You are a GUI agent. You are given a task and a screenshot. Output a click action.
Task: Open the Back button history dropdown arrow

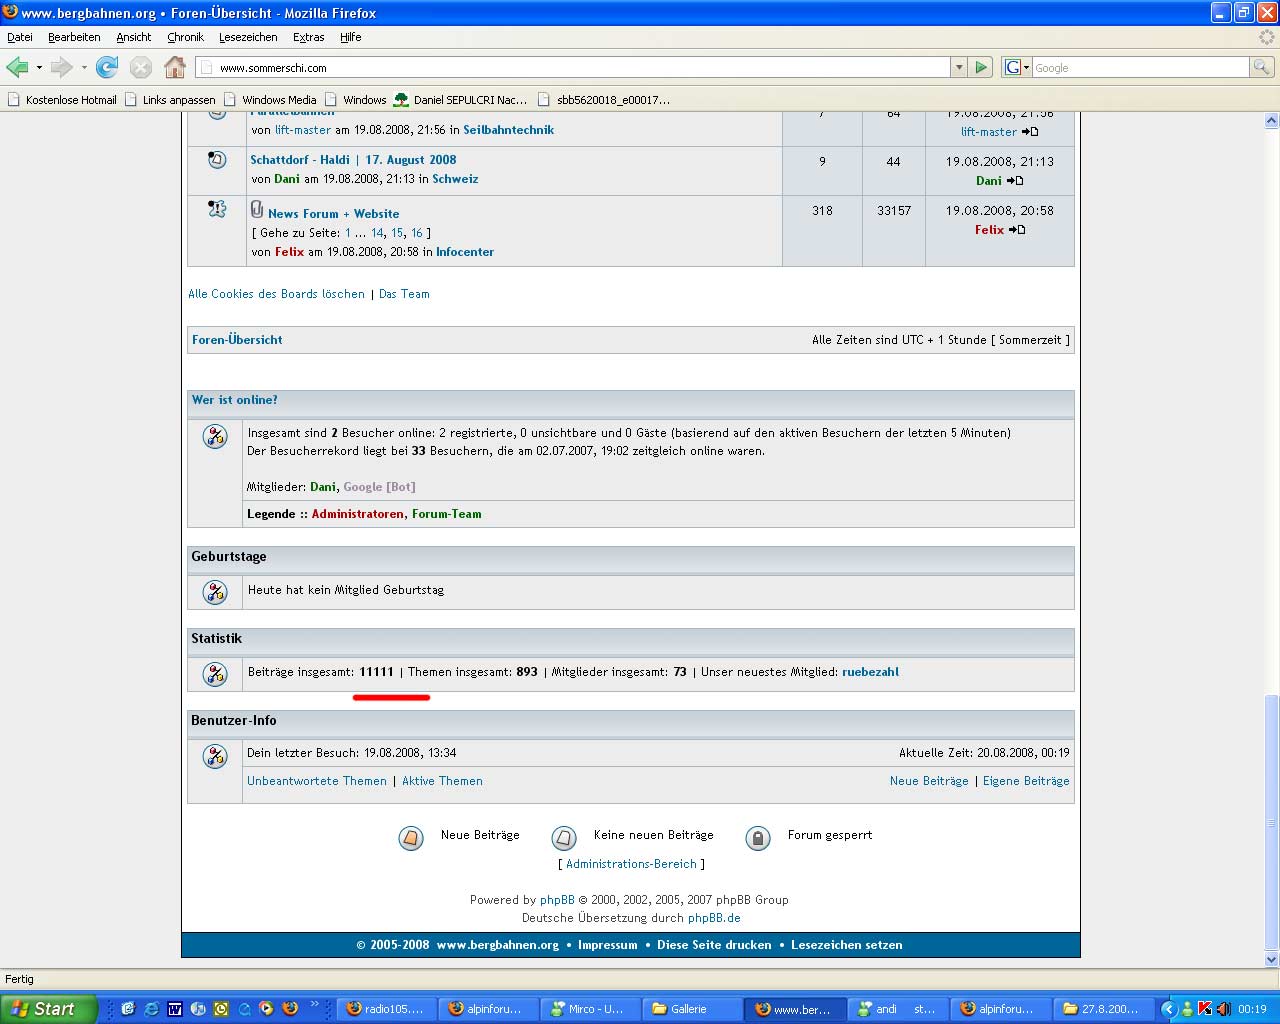[x=39, y=67]
